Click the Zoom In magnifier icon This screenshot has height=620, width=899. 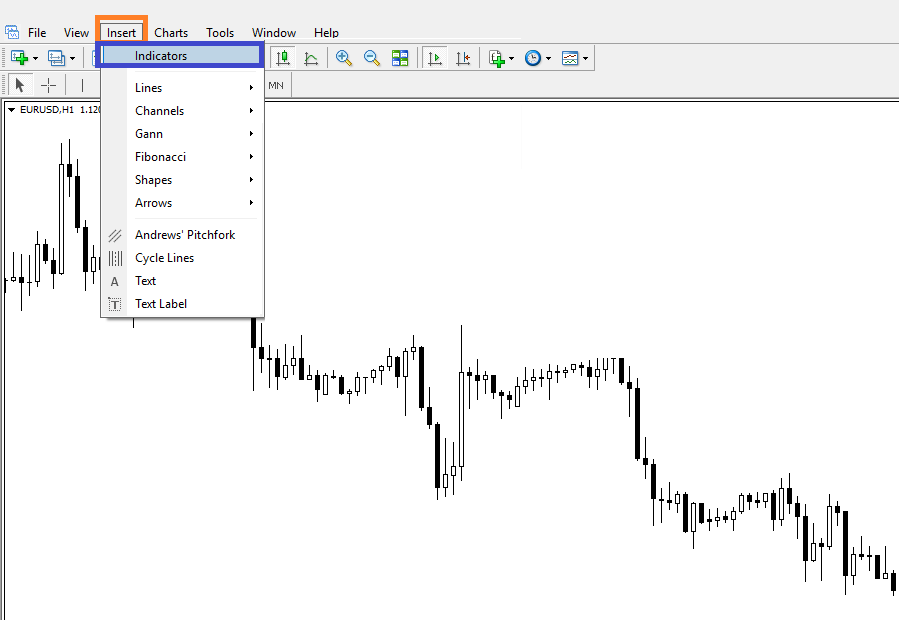click(x=344, y=58)
